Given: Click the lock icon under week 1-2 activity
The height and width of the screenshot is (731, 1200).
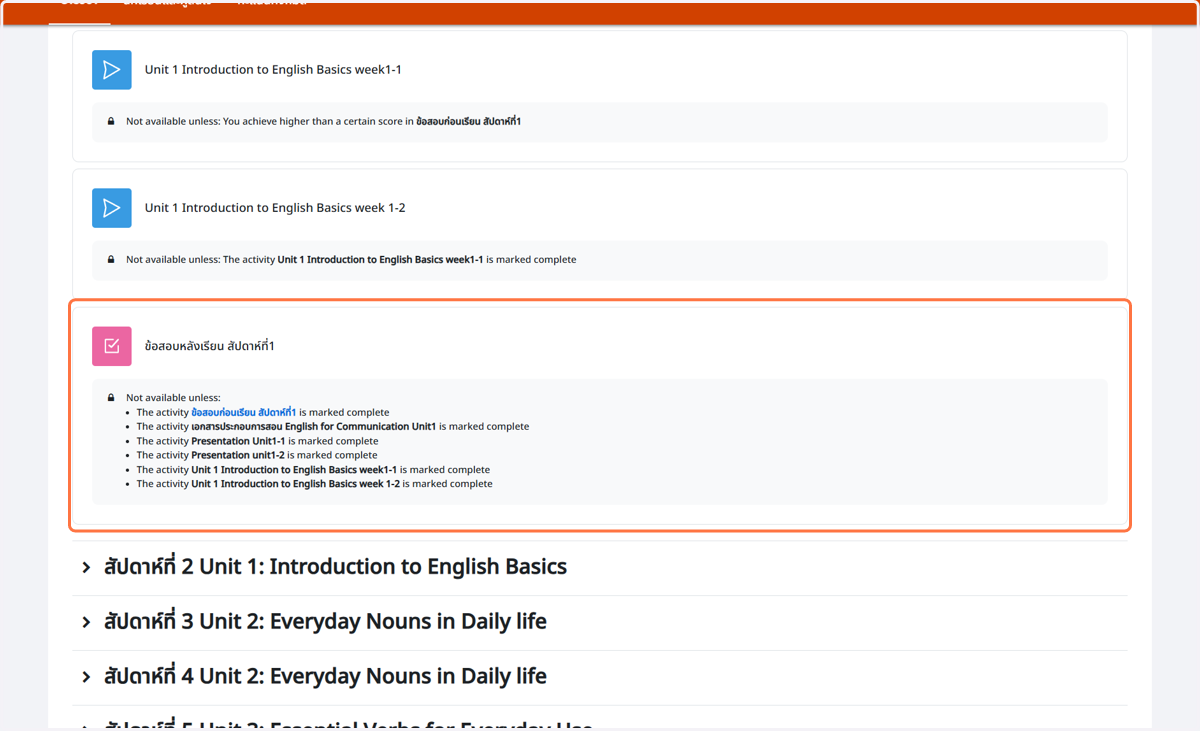Looking at the screenshot, I should click(111, 260).
